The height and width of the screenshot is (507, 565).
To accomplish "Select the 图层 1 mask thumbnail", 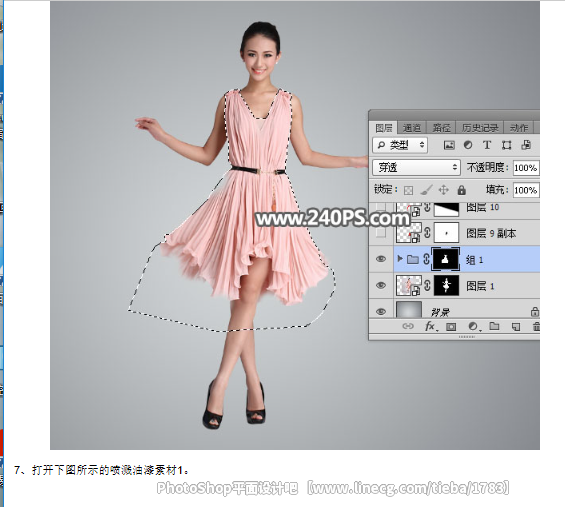I will point(446,285).
